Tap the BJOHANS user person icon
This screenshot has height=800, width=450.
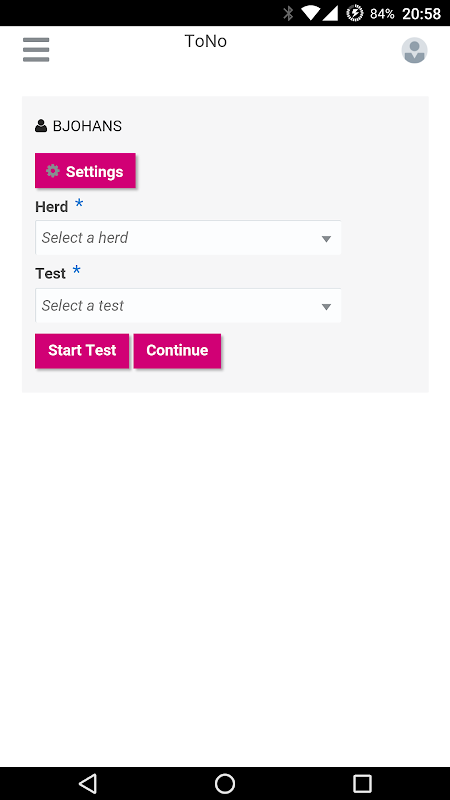(x=41, y=126)
